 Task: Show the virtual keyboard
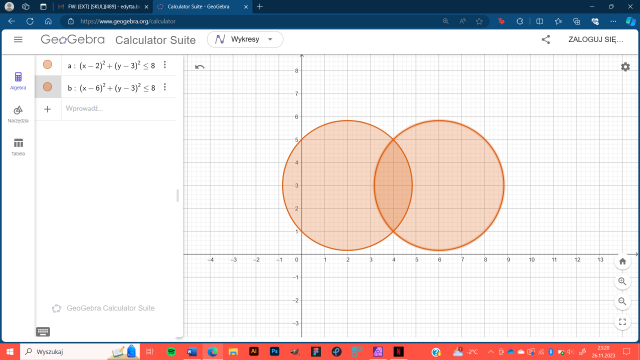(x=43, y=331)
